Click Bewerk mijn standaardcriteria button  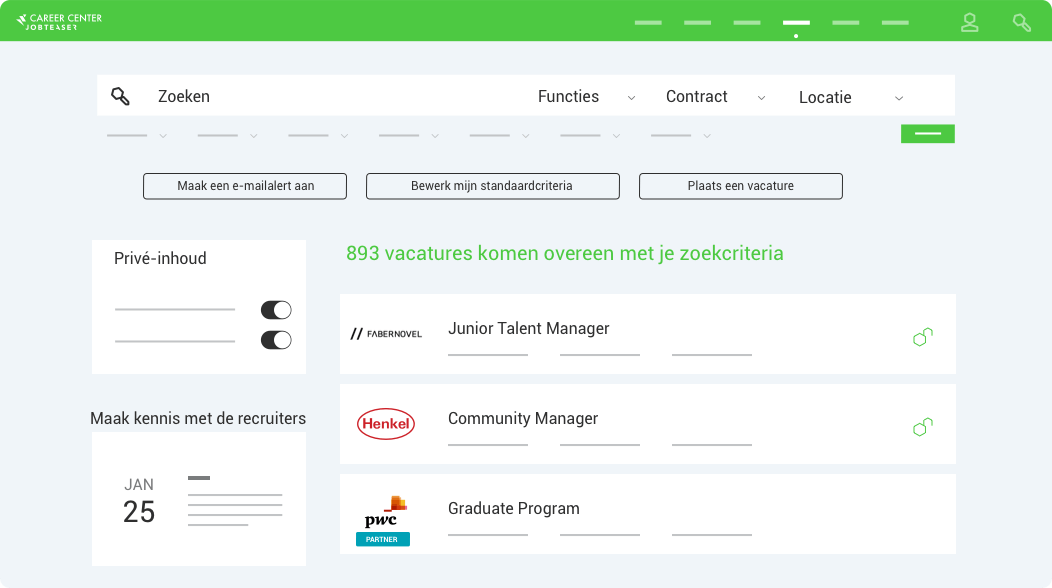[492, 186]
